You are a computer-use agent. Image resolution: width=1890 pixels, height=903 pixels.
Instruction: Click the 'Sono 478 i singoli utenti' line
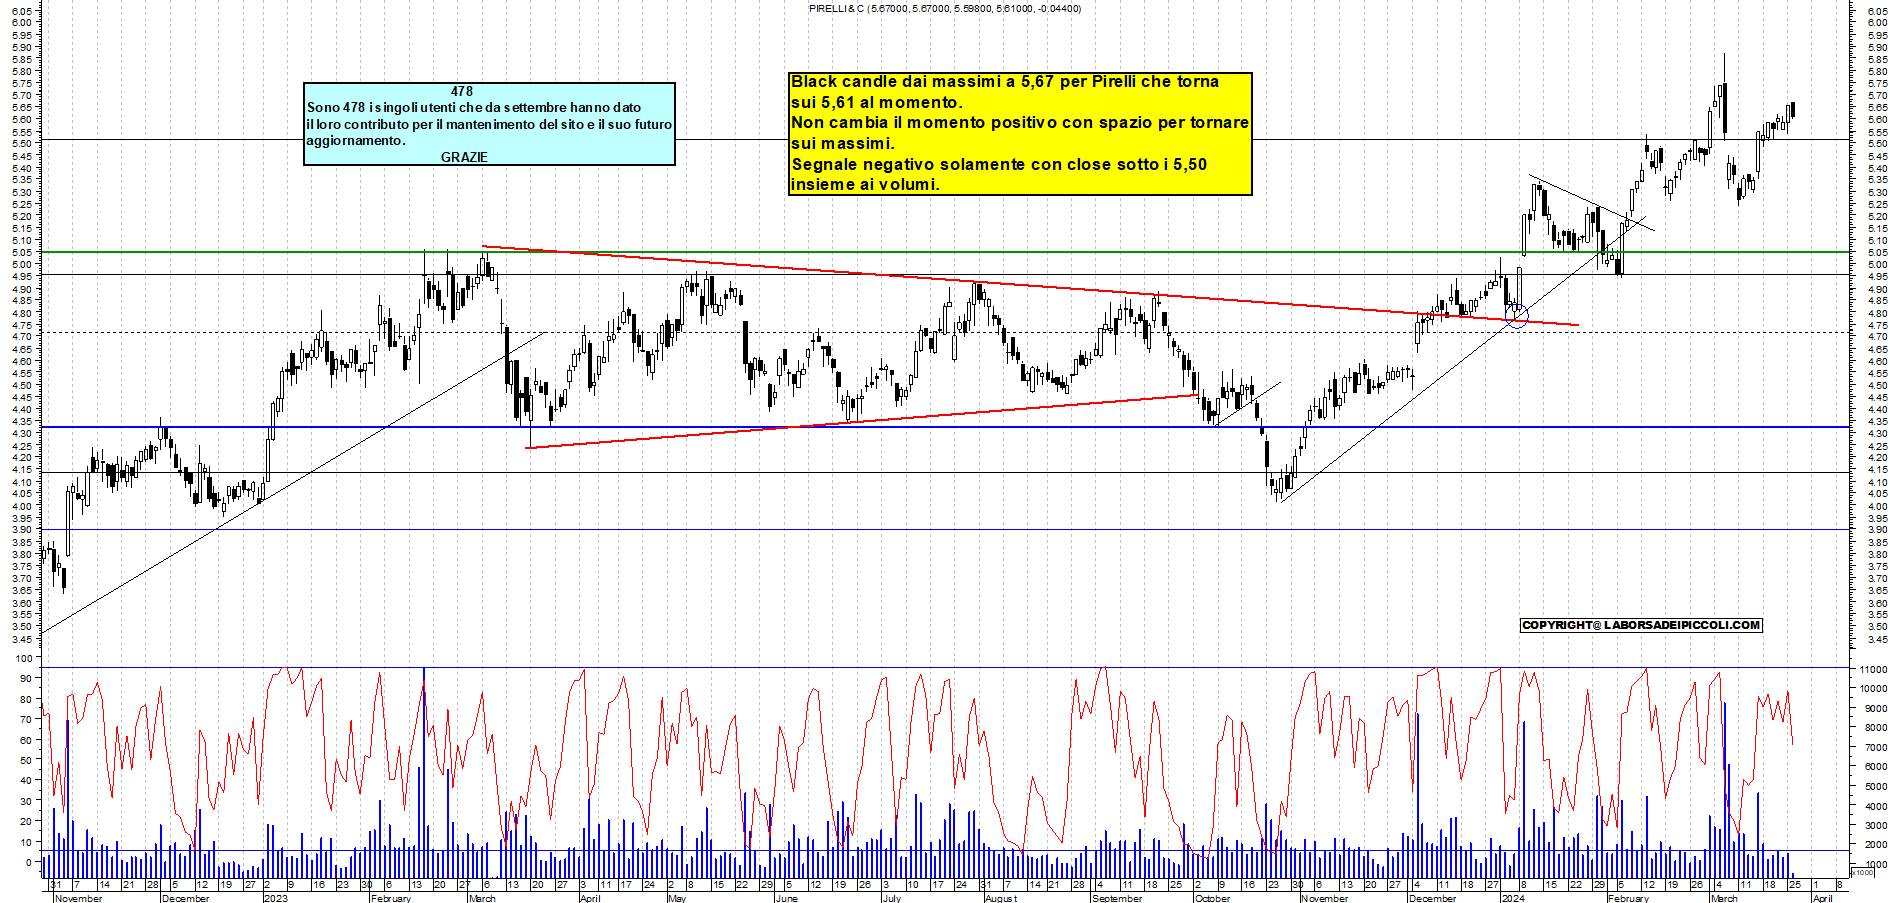click(x=474, y=107)
